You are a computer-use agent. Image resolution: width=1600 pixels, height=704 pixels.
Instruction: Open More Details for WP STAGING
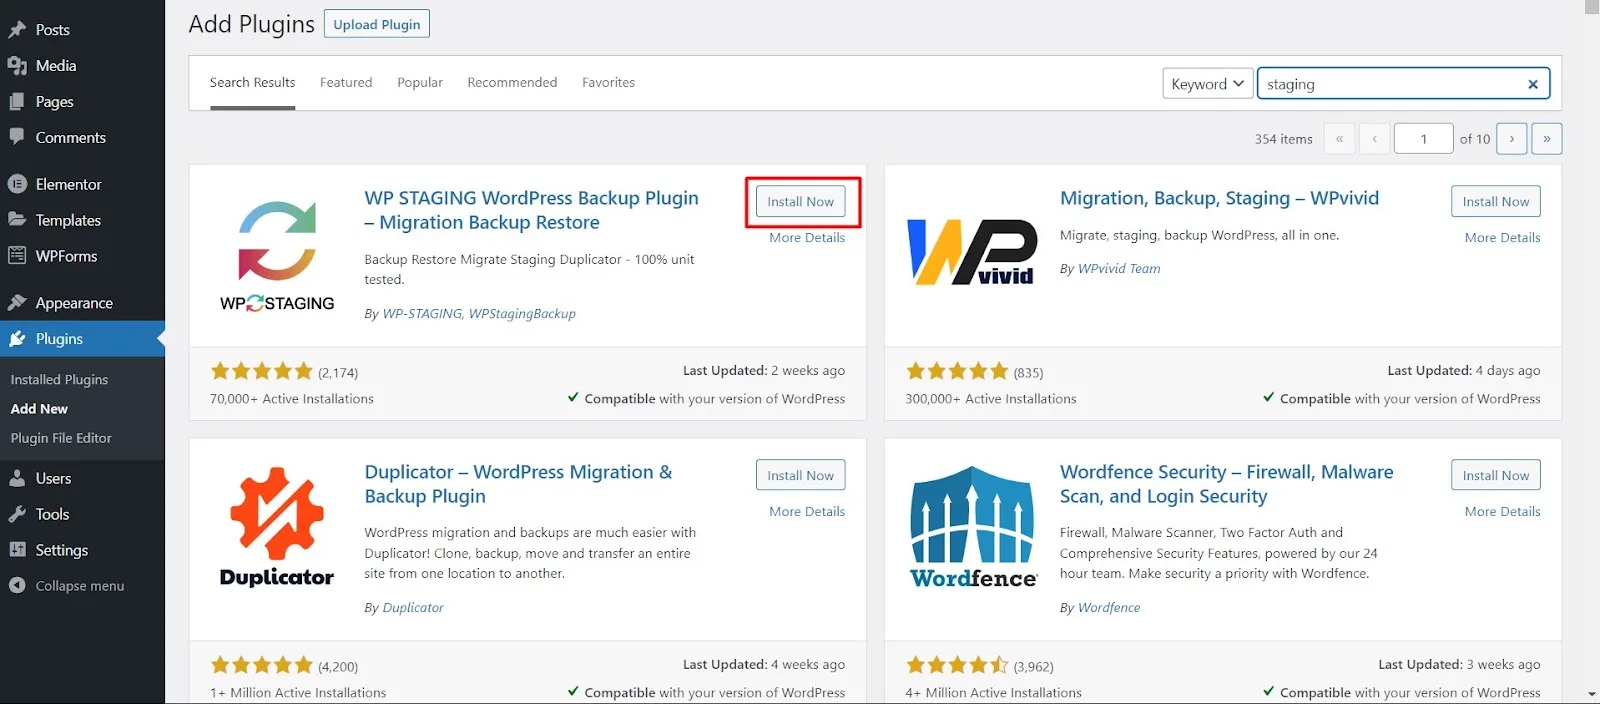click(x=807, y=238)
